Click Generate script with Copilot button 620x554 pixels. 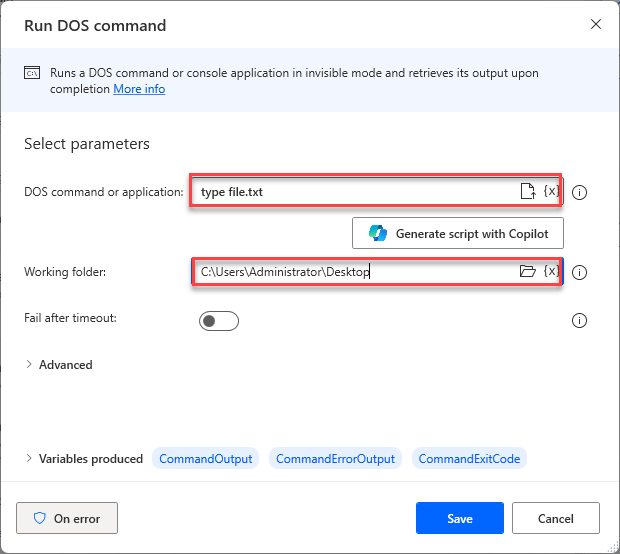(x=458, y=233)
